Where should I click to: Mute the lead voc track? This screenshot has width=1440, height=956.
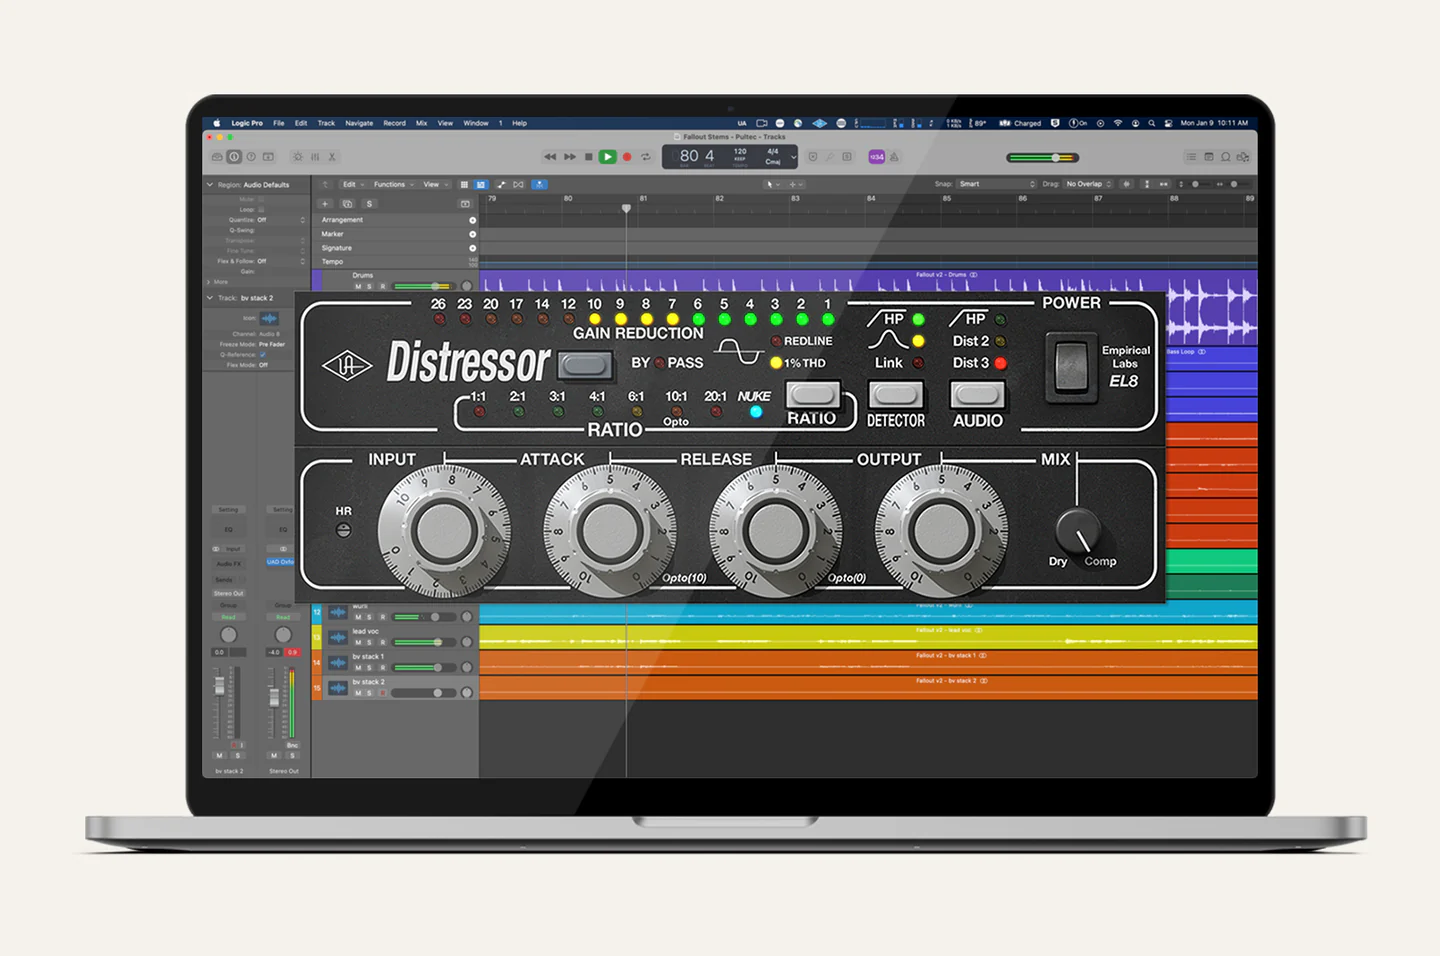pos(358,642)
